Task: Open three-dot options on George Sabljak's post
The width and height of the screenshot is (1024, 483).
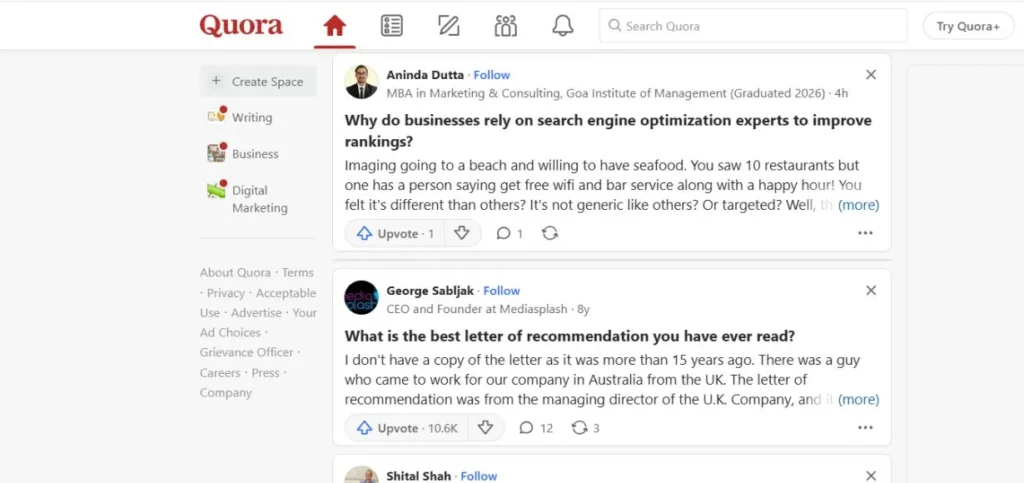Action: click(865, 428)
